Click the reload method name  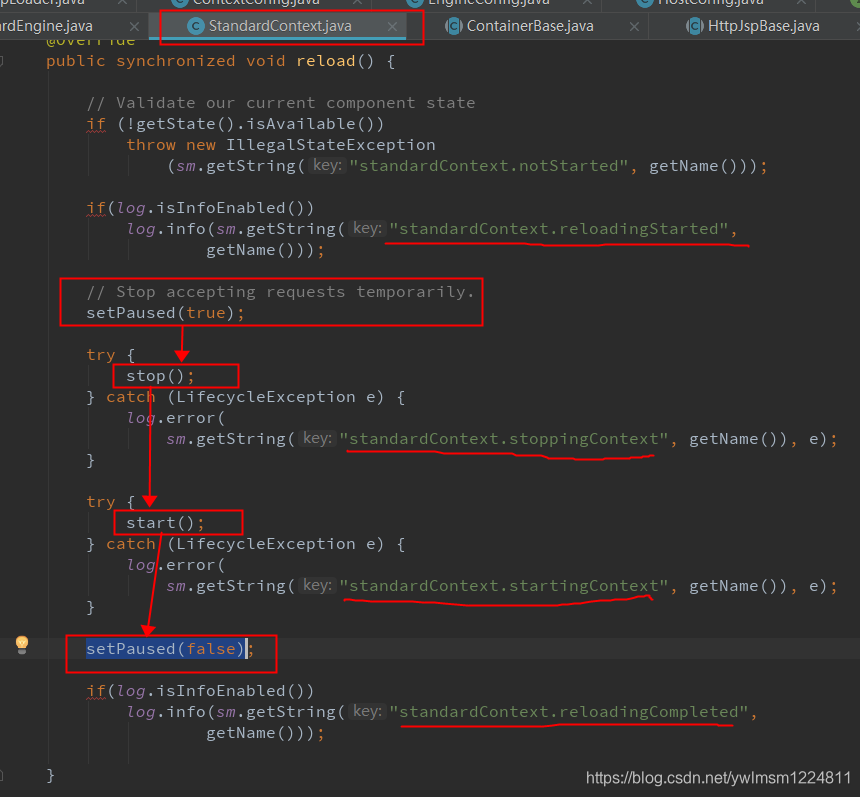(326, 61)
